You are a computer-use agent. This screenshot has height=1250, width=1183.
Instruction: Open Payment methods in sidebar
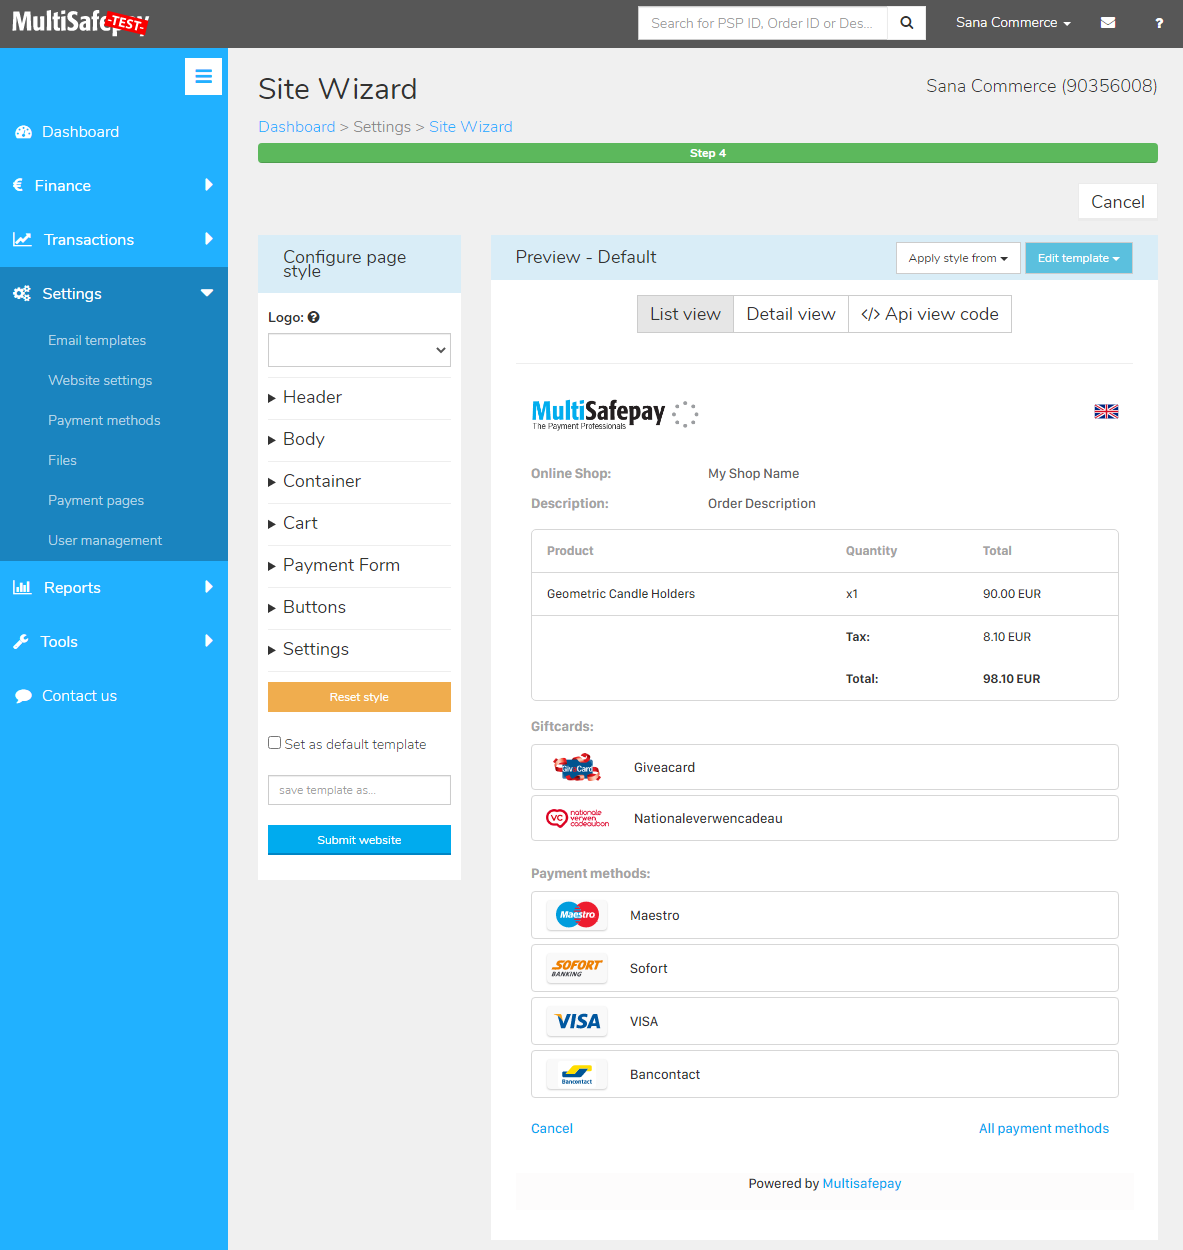(x=104, y=420)
